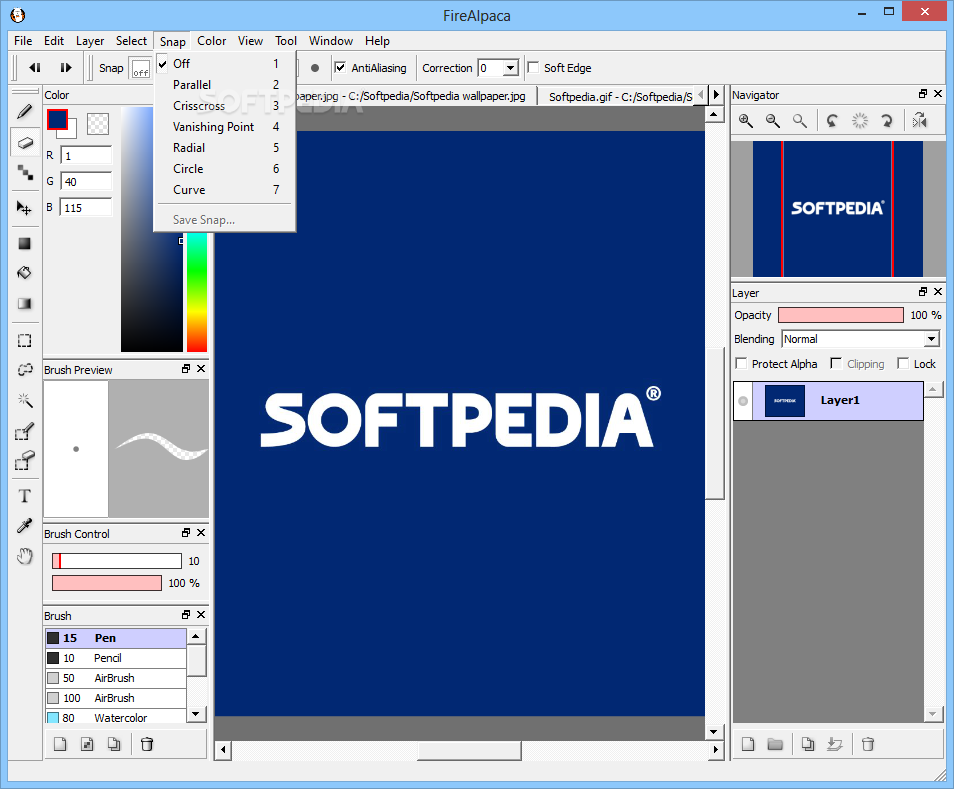The width and height of the screenshot is (954, 789).
Task: Enable Clipping checkbox
Action: point(836,364)
